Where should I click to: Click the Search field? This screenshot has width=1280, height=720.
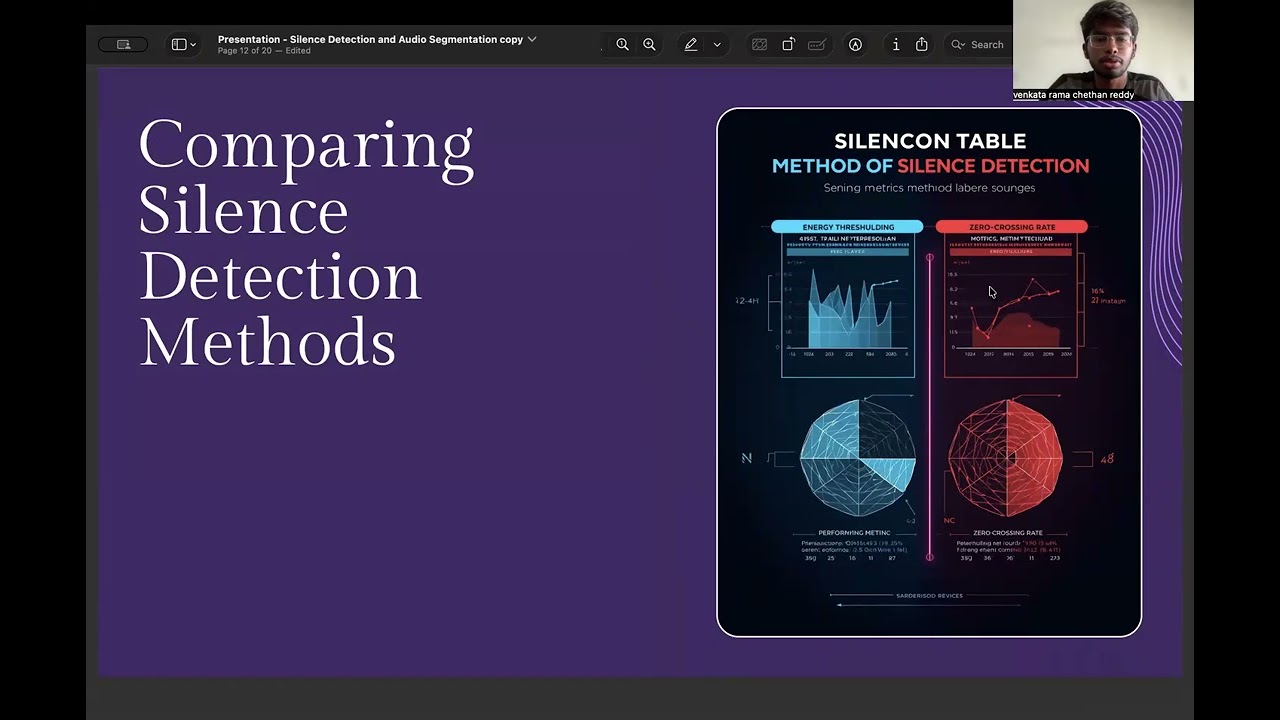tap(977, 44)
